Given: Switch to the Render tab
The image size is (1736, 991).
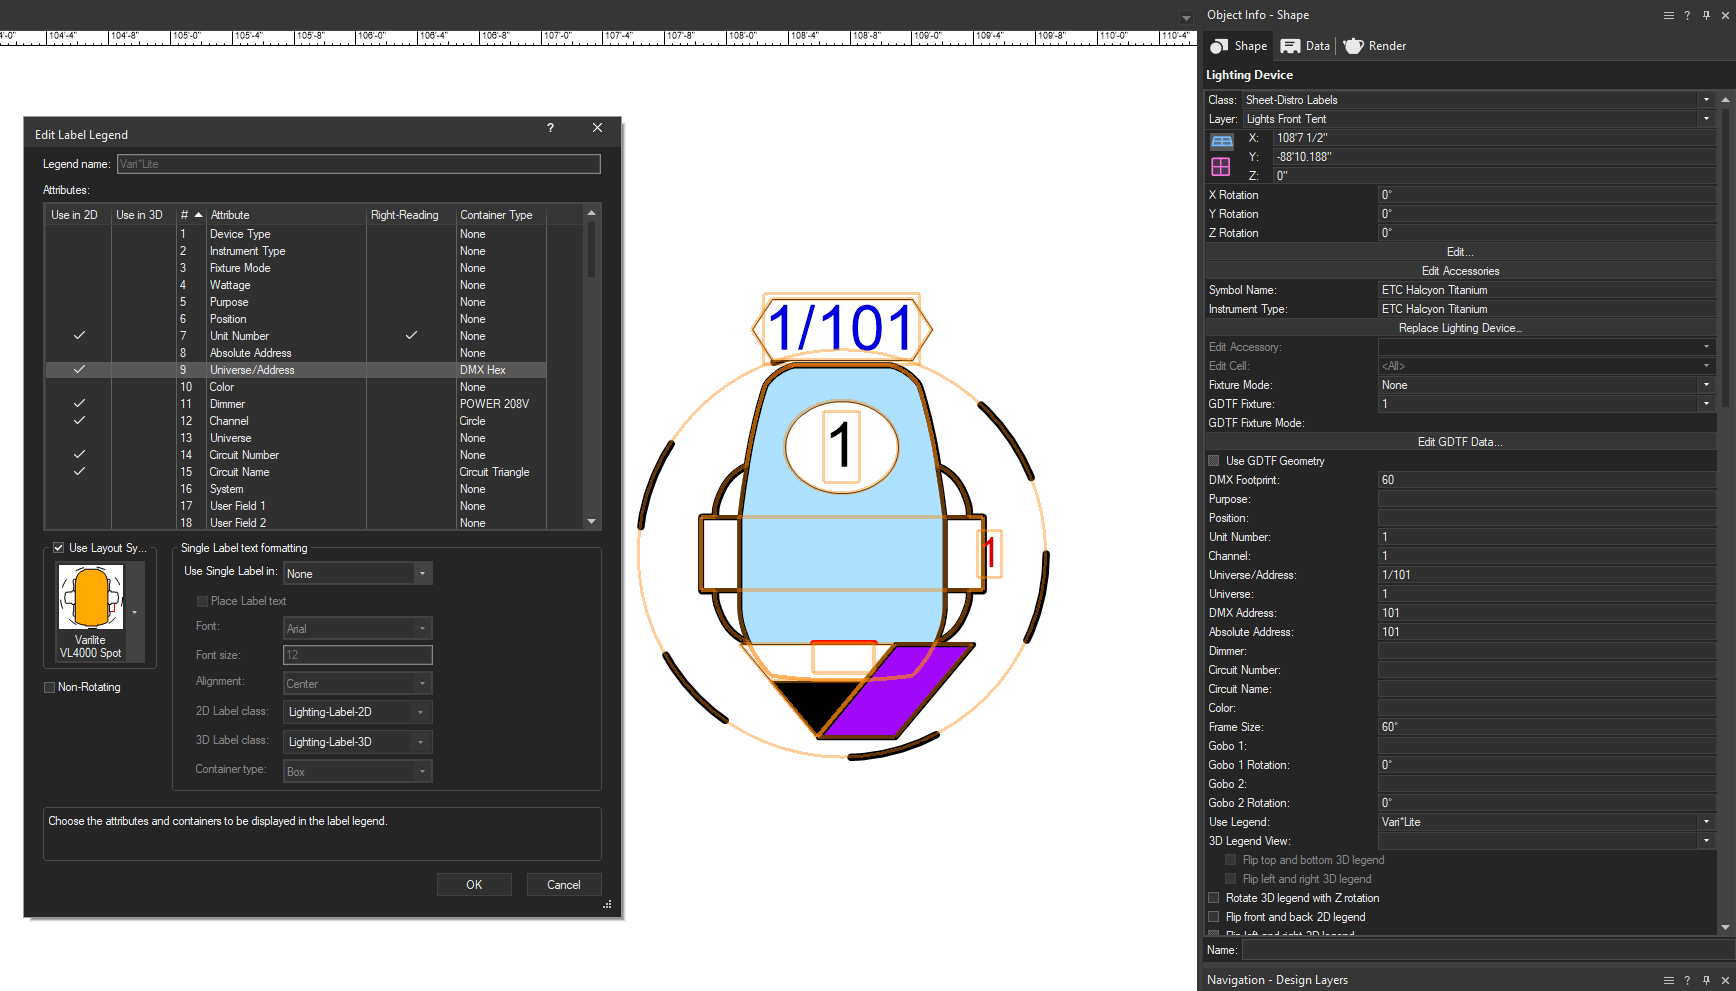Looking at the screenshot, I should pyautogui.click(x=1375, y=46).
